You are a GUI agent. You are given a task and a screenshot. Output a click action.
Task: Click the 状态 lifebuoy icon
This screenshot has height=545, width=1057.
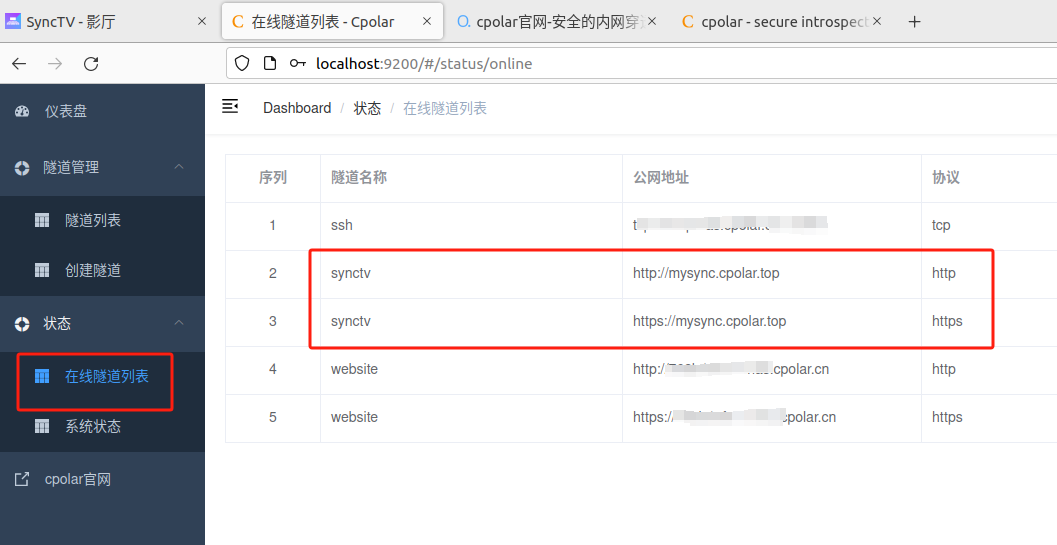(x=22, y=324)
